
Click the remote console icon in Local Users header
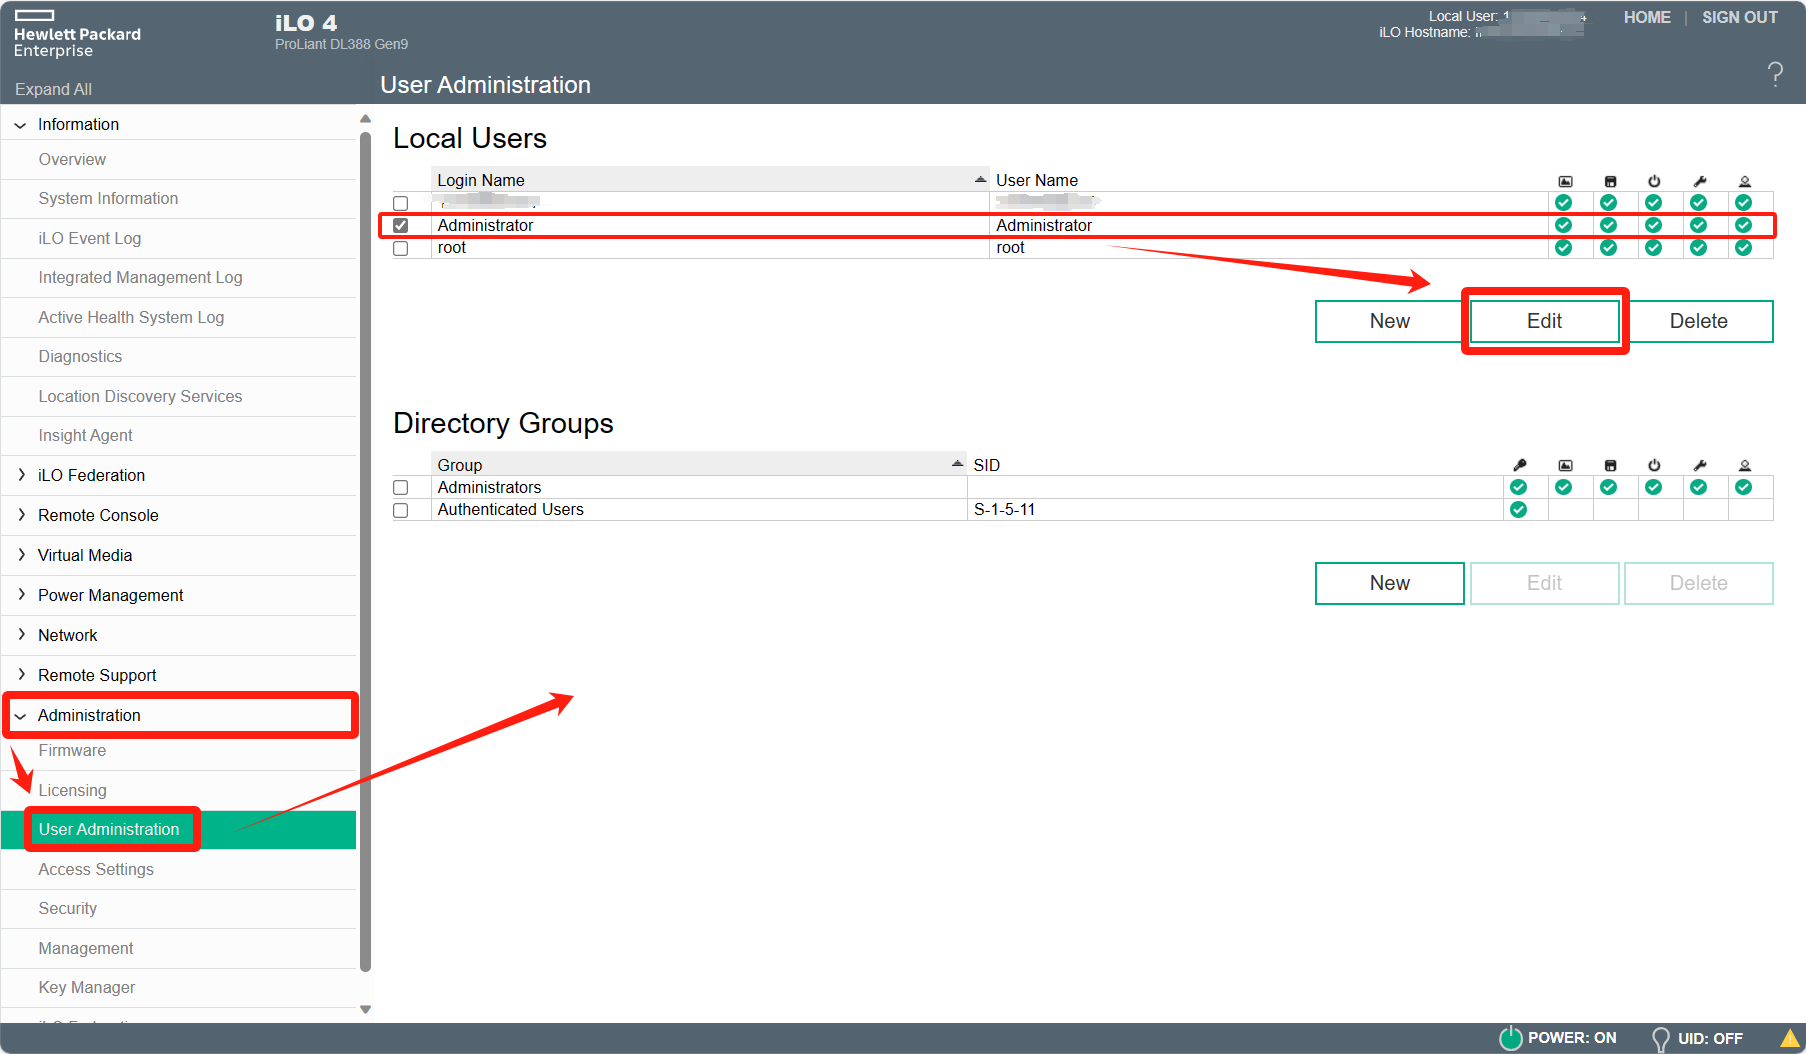tap(1565, 181)
